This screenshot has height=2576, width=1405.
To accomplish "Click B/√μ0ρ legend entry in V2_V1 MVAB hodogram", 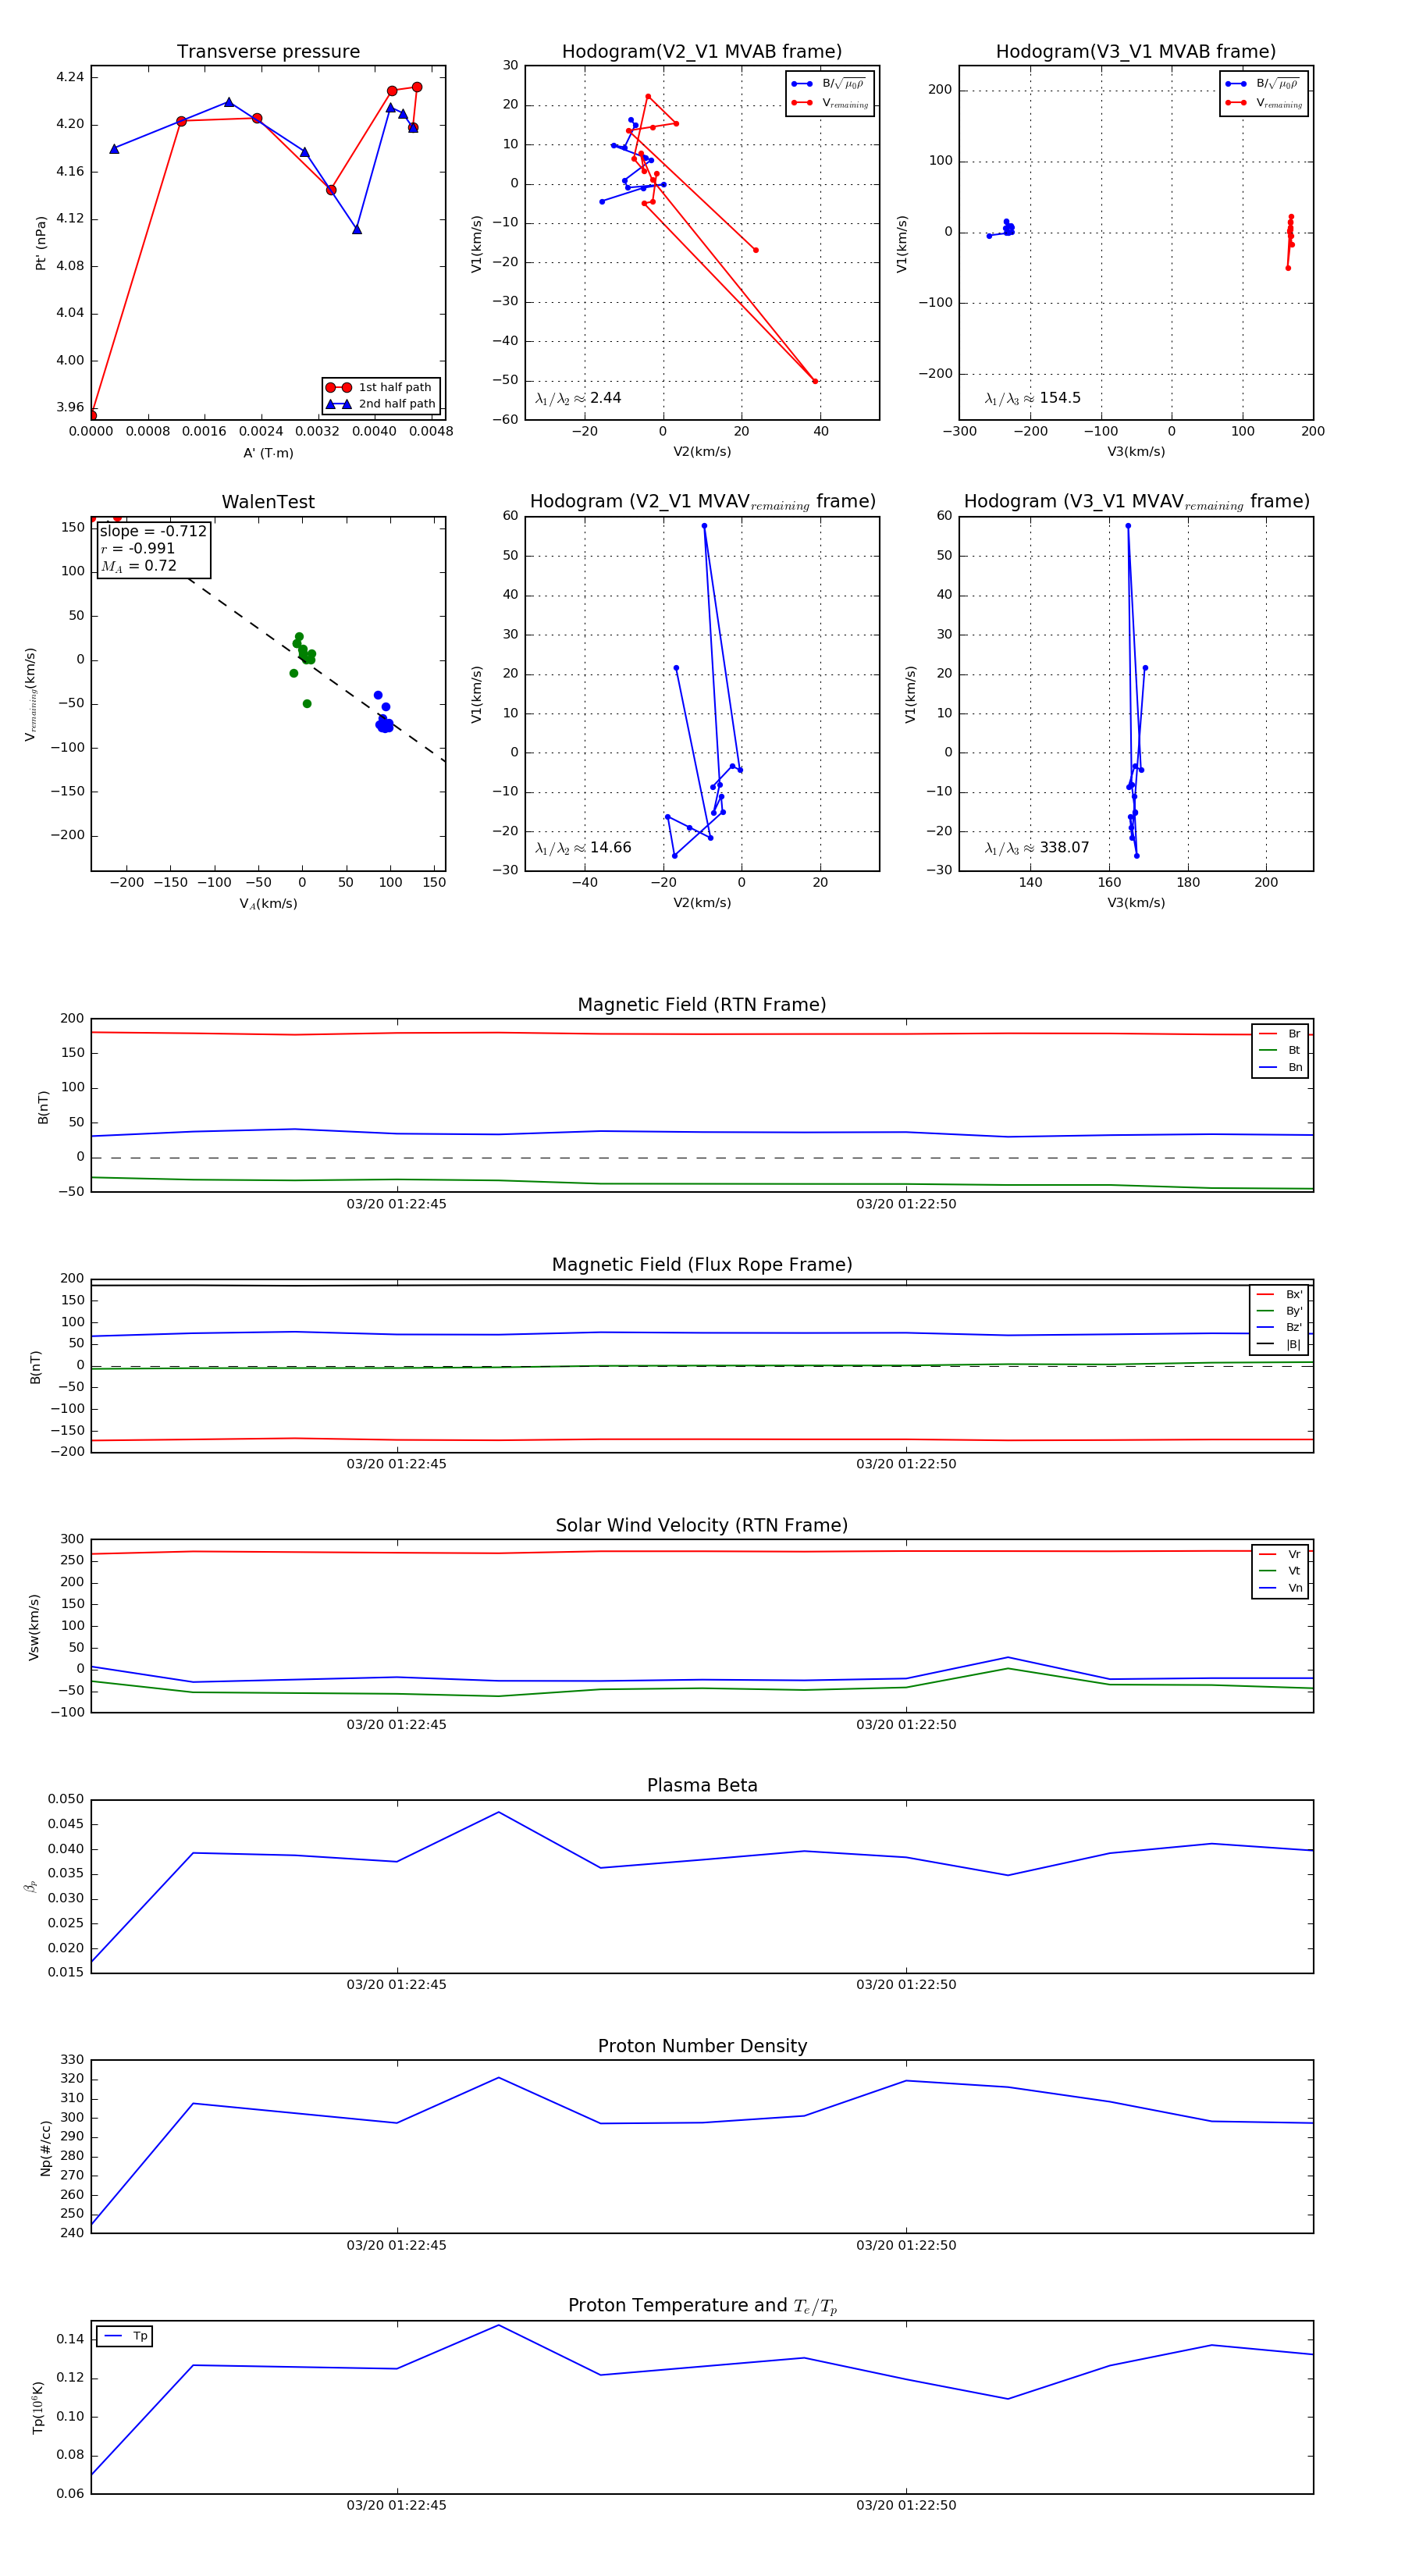I will (x=829, y=84).
